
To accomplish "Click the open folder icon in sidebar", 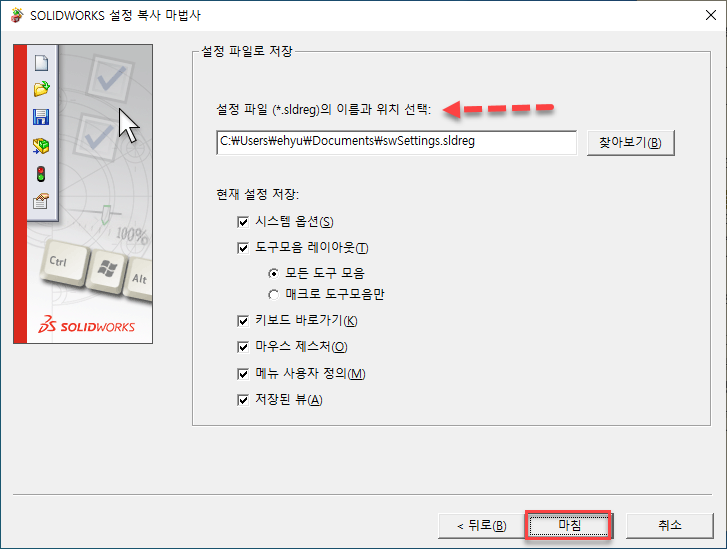I will point(41,89).
